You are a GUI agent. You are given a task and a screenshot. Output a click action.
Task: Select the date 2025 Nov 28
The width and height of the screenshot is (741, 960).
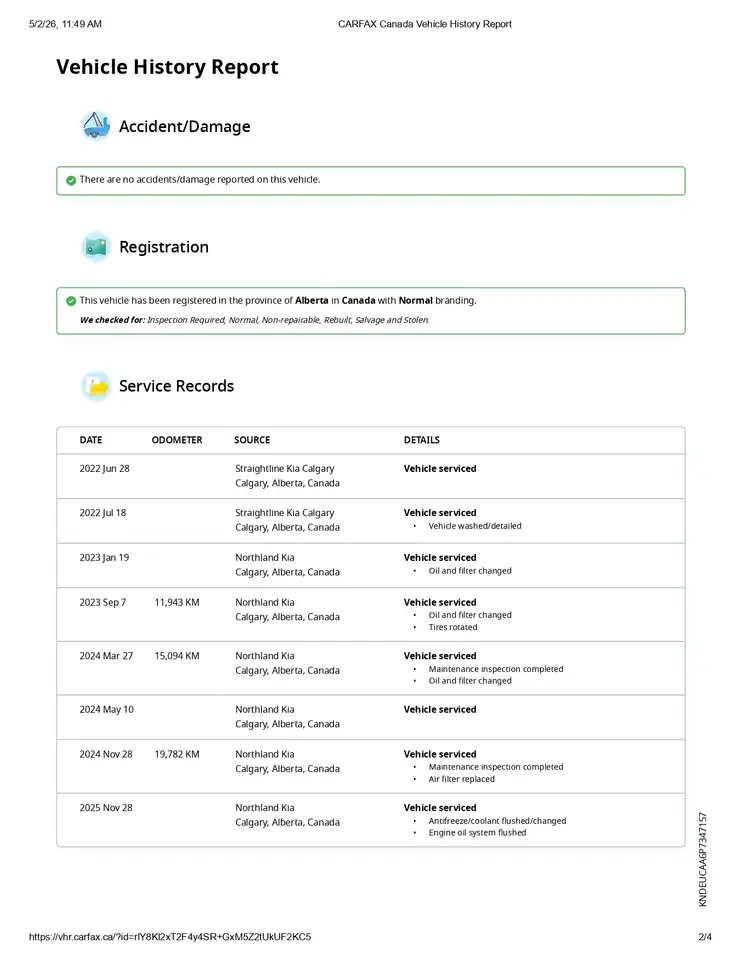pyautogui.click(x=105, y=808)
